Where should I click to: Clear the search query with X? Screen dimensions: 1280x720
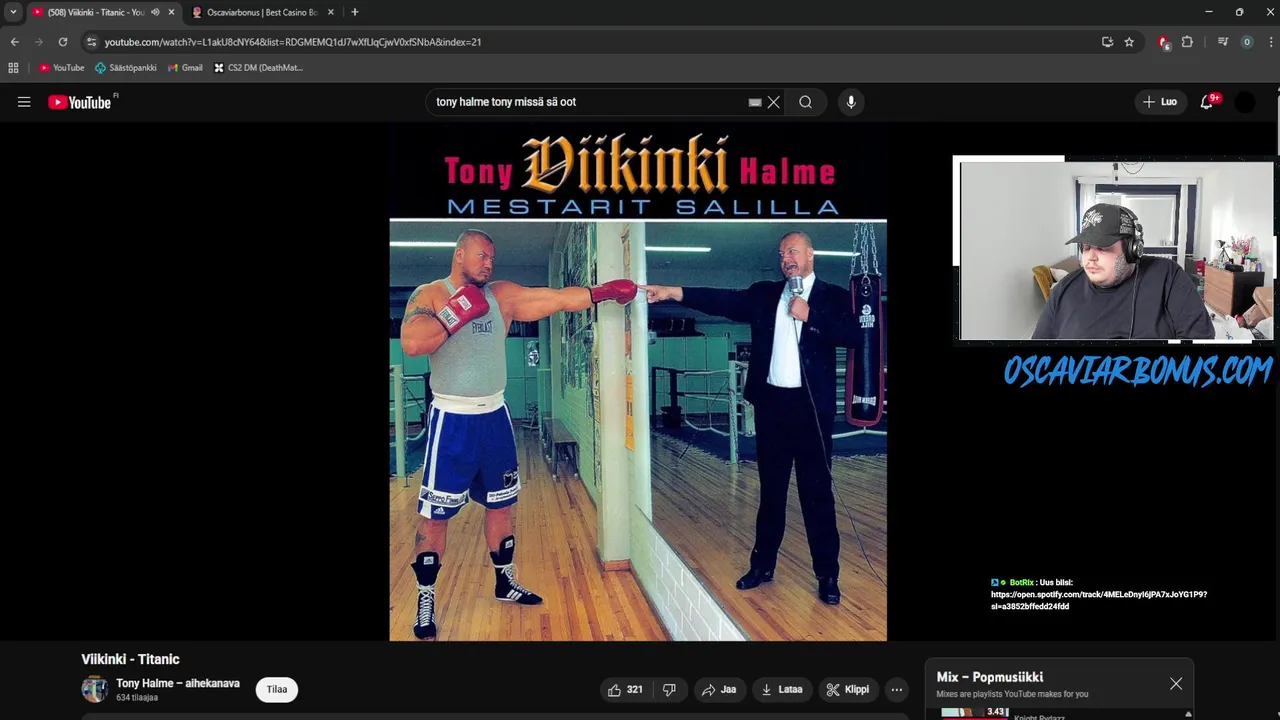pos(774,102)
